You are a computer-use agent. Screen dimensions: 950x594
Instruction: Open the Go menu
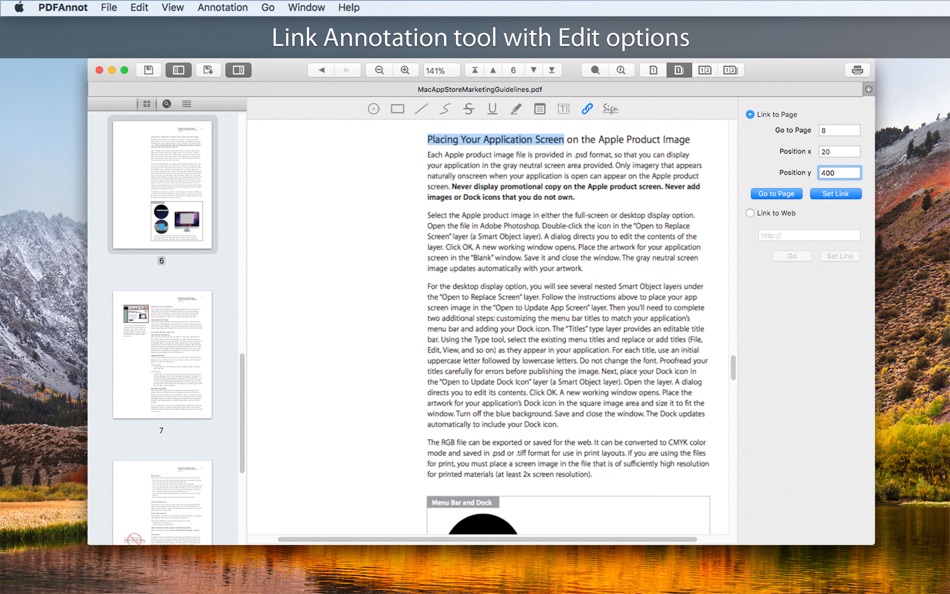(268, 7)
